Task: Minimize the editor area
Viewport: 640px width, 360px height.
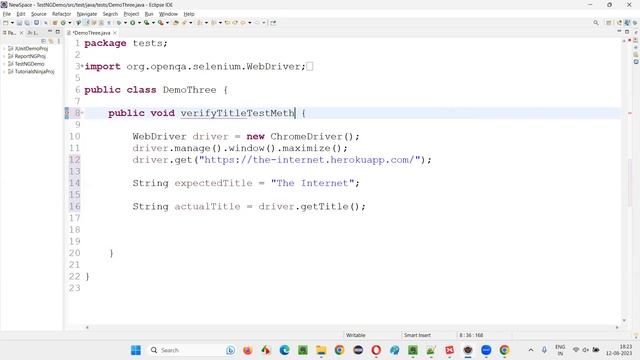Action: point(619,31)
